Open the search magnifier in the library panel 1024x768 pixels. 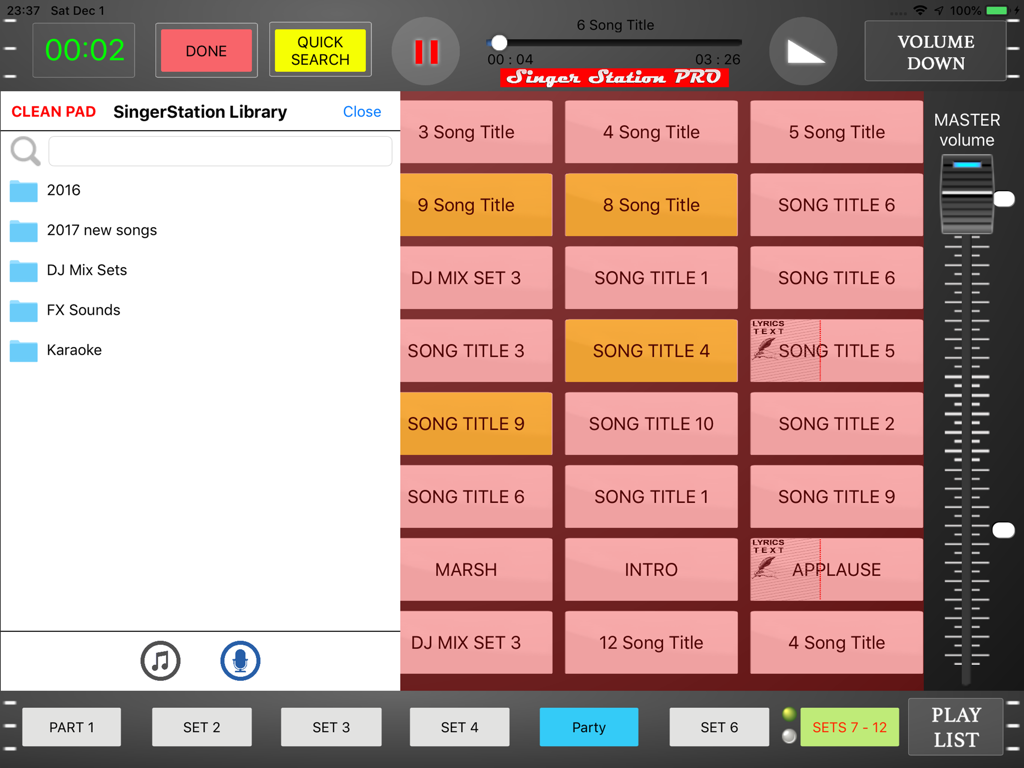tap(24, 151)
